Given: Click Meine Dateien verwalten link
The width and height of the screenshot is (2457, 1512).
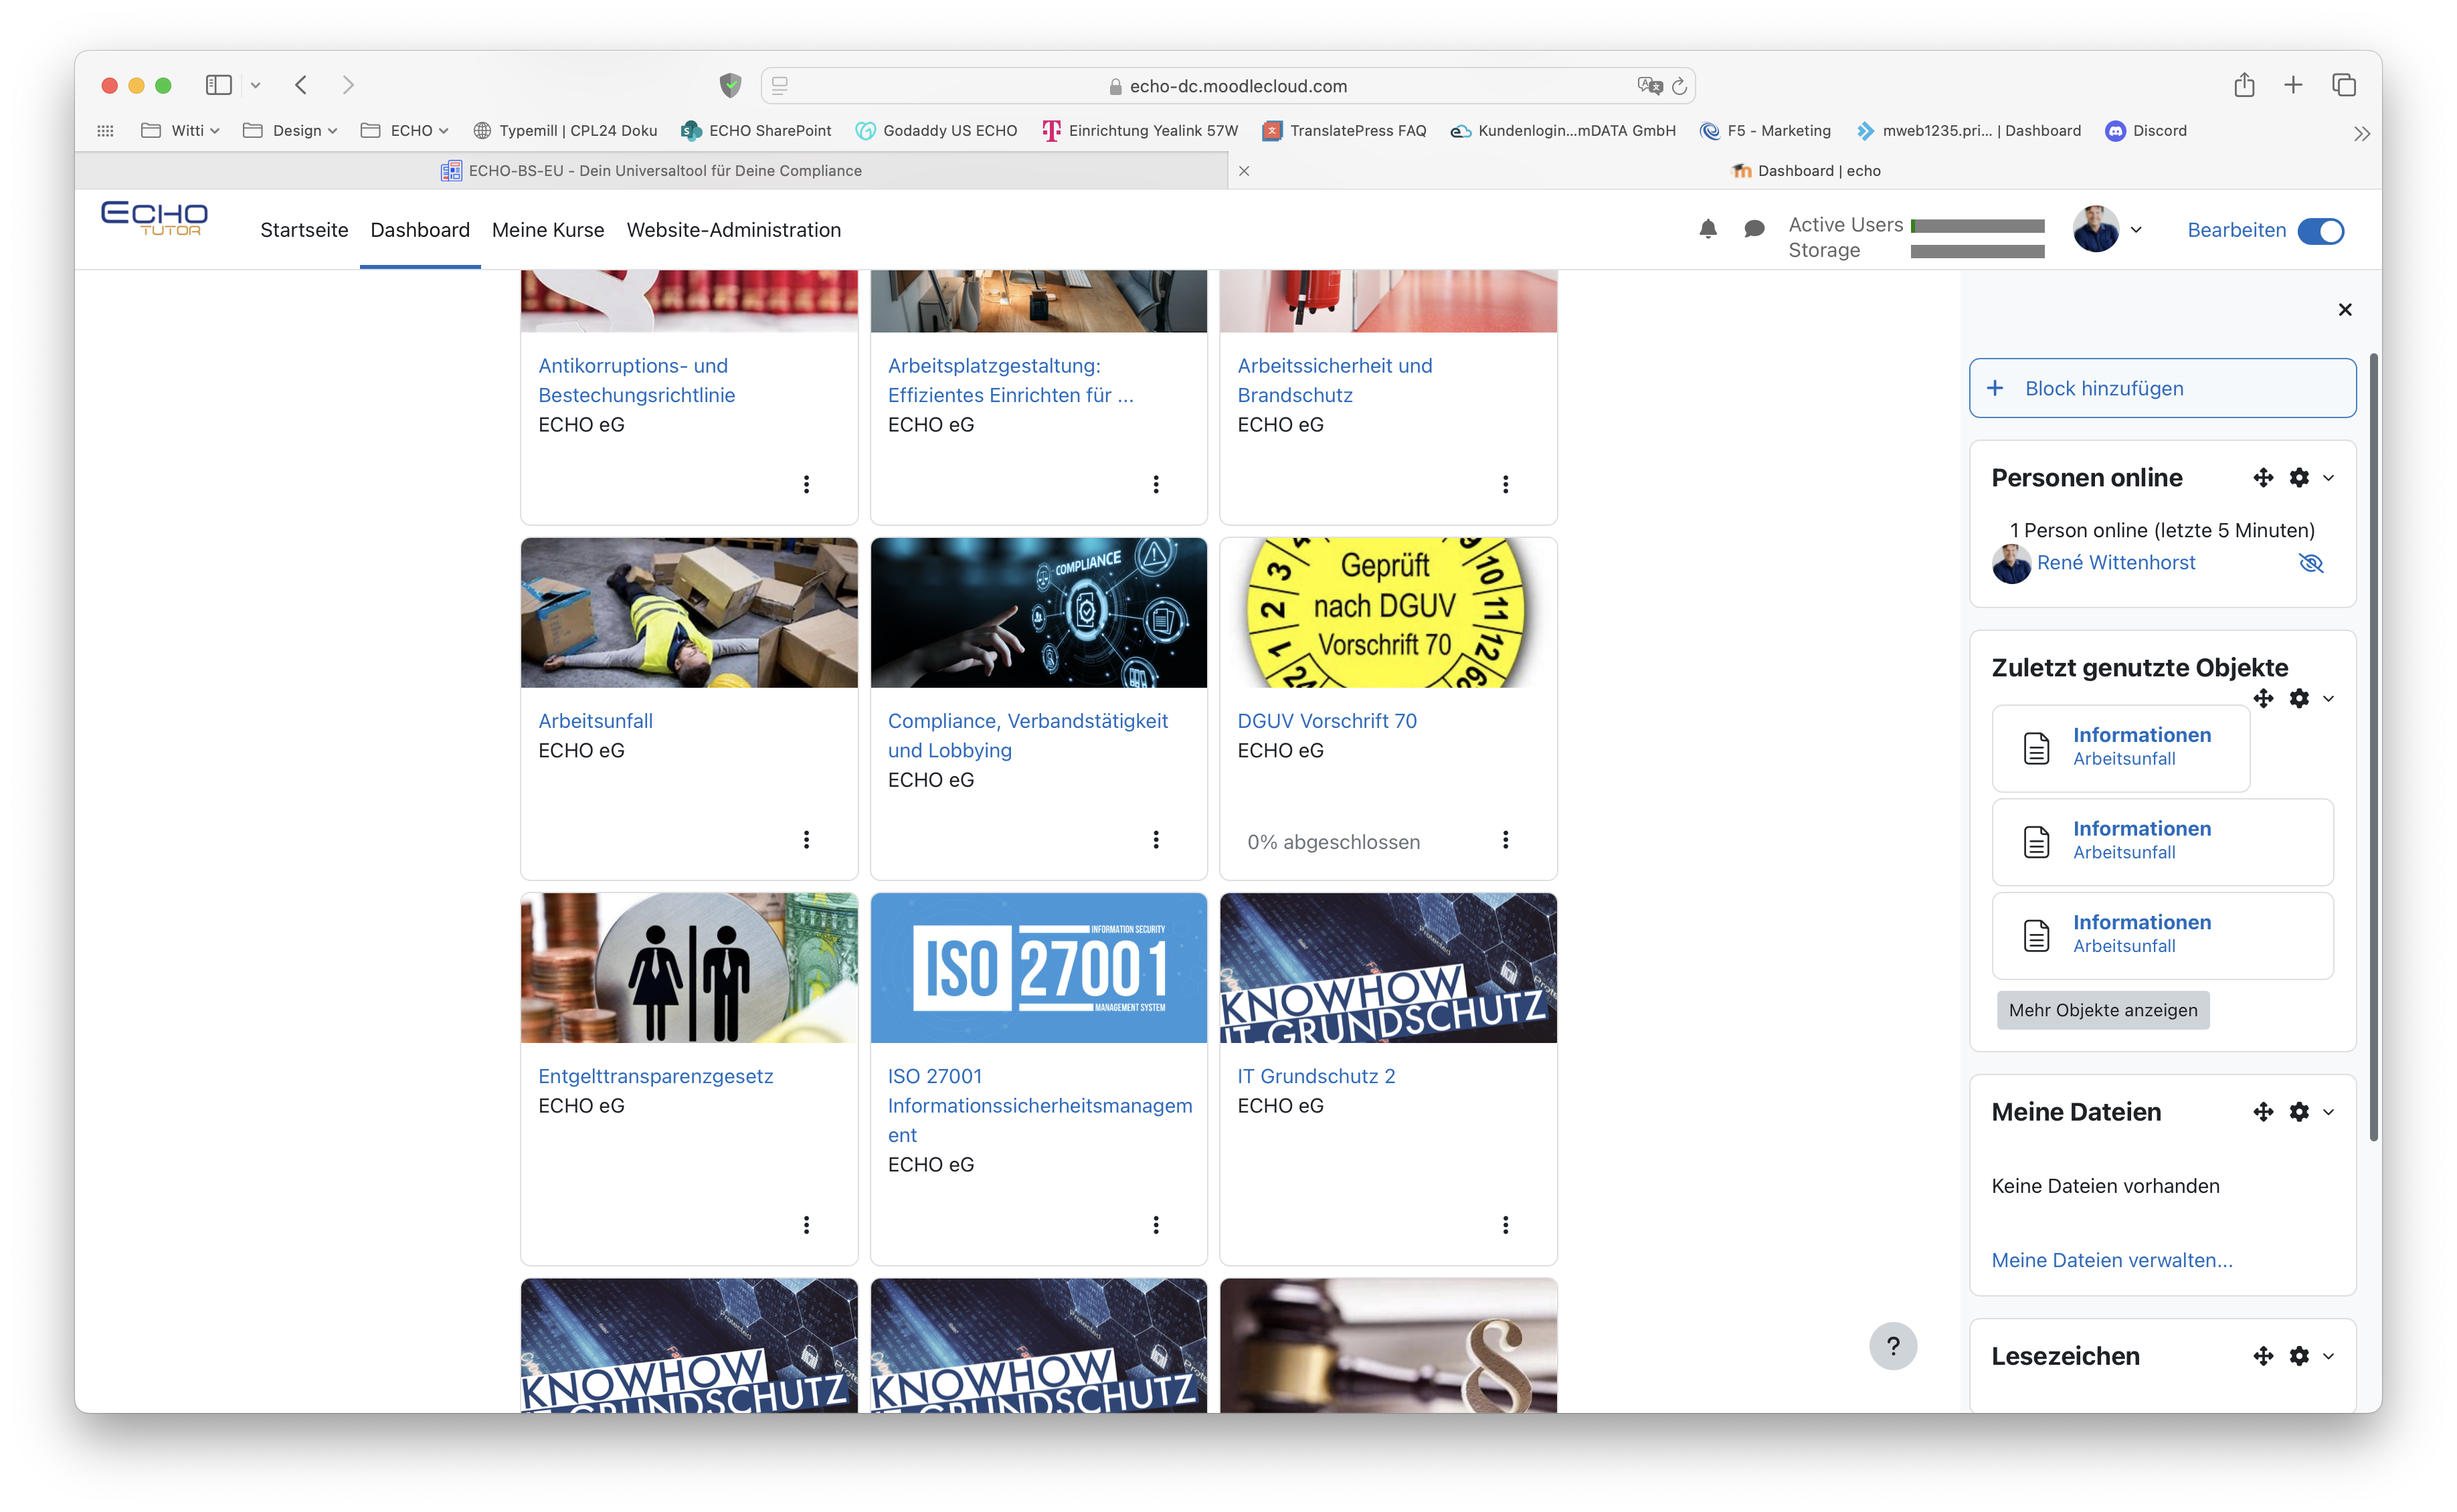Looking at the screenshot, I should [x=2111, y=1260].
